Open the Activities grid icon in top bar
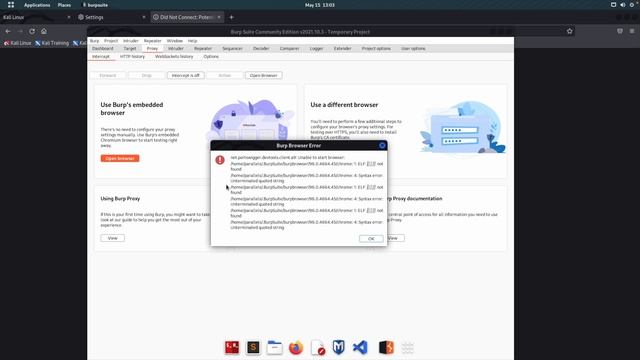640x360 pixels. point(11,5)
